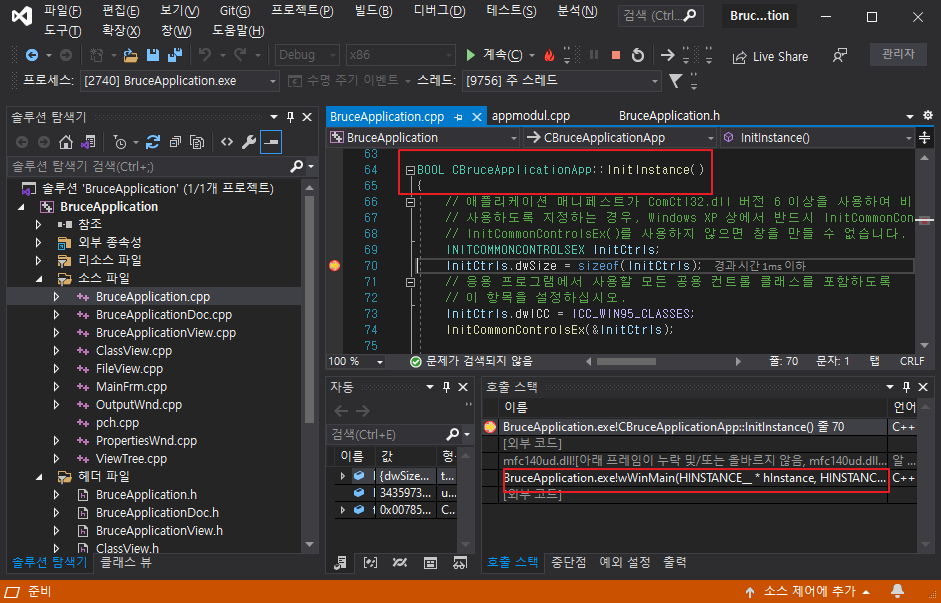Pin the Call Stack (호출 스택) panel

pyautogui.click(x=907, y=387)
